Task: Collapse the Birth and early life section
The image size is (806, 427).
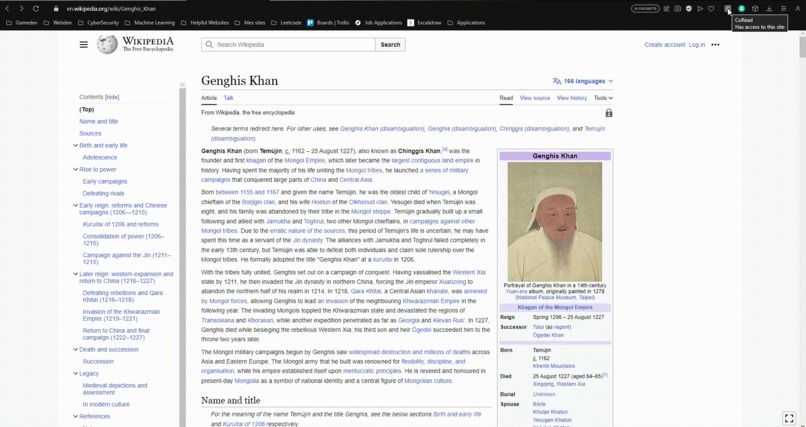Action: click(x=76, y=145)
